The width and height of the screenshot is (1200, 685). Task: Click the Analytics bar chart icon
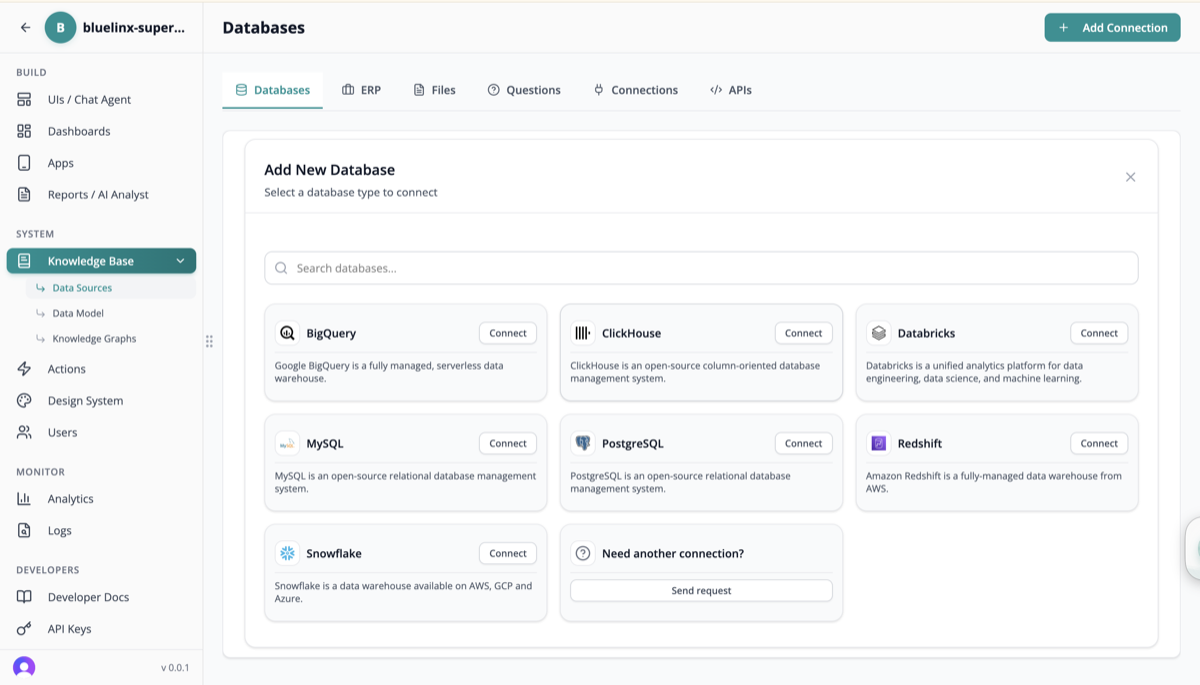coord(24,499)
